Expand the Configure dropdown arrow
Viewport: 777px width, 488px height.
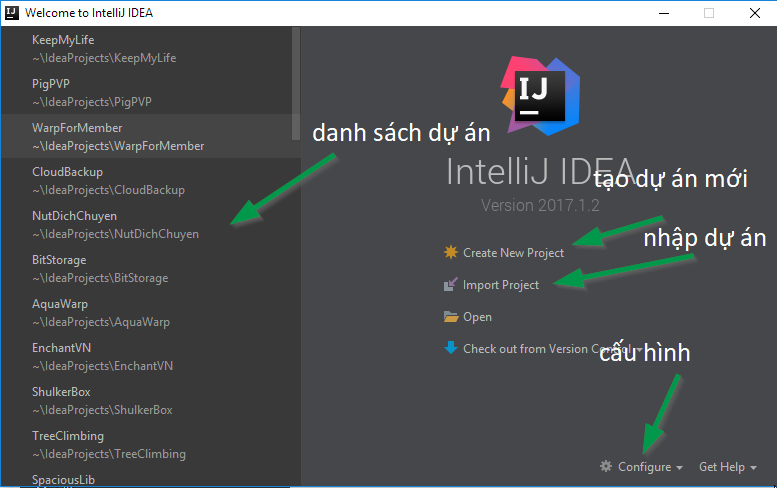(x=679, y=468)
